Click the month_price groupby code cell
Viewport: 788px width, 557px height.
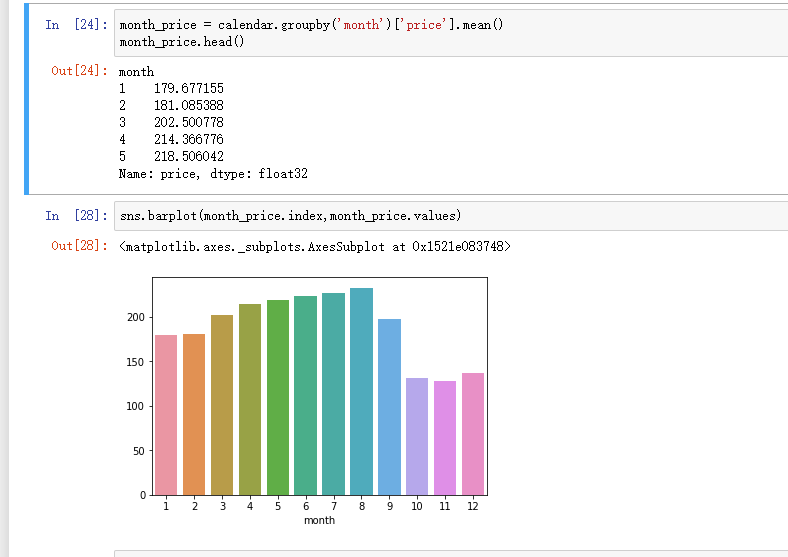point(451,33)
